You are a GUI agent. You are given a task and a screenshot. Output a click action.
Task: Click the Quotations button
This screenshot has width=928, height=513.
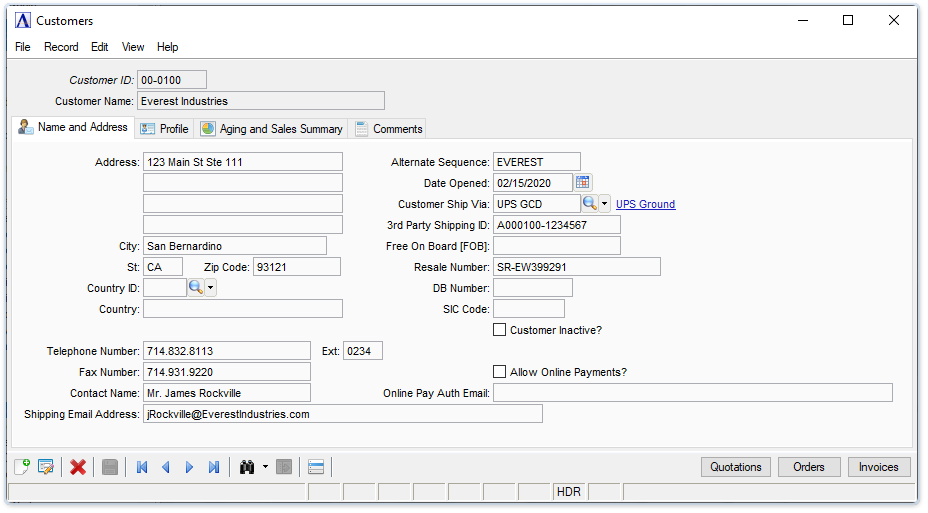point(736,467)
